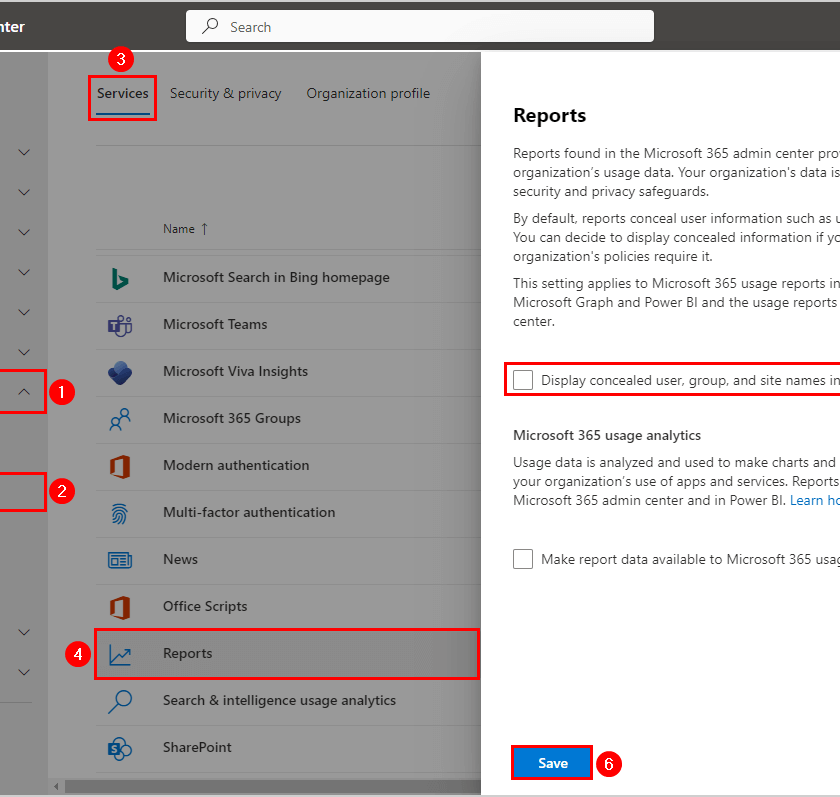The image size is (840, 797).
Task: Click the Multi-factor authentication fingerprint icon
Action: point(120,513)
